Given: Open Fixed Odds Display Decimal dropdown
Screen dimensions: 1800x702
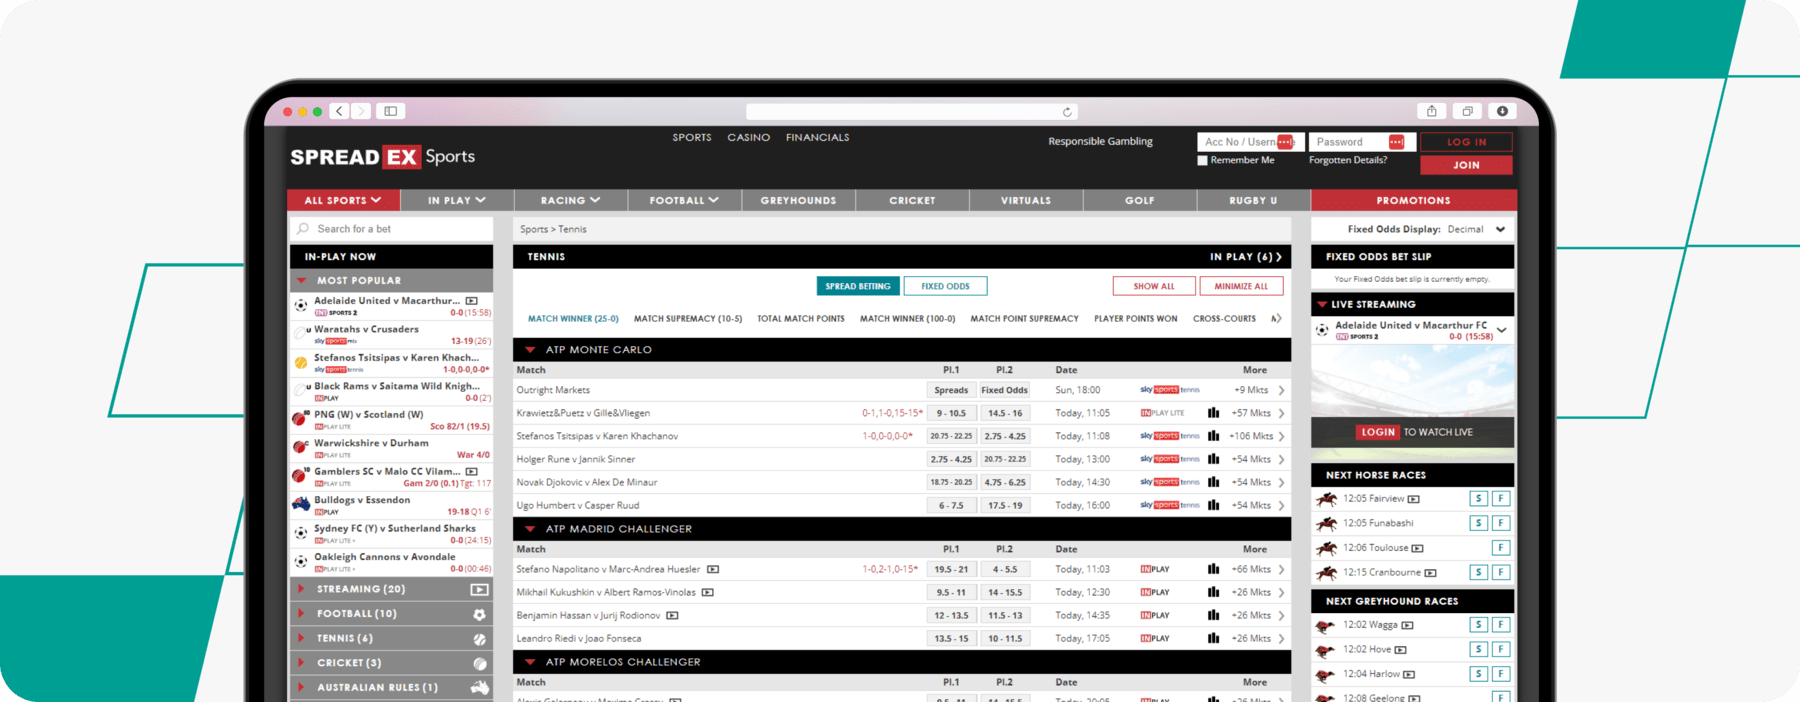Looking at the screenshot, I should 1477,229.
